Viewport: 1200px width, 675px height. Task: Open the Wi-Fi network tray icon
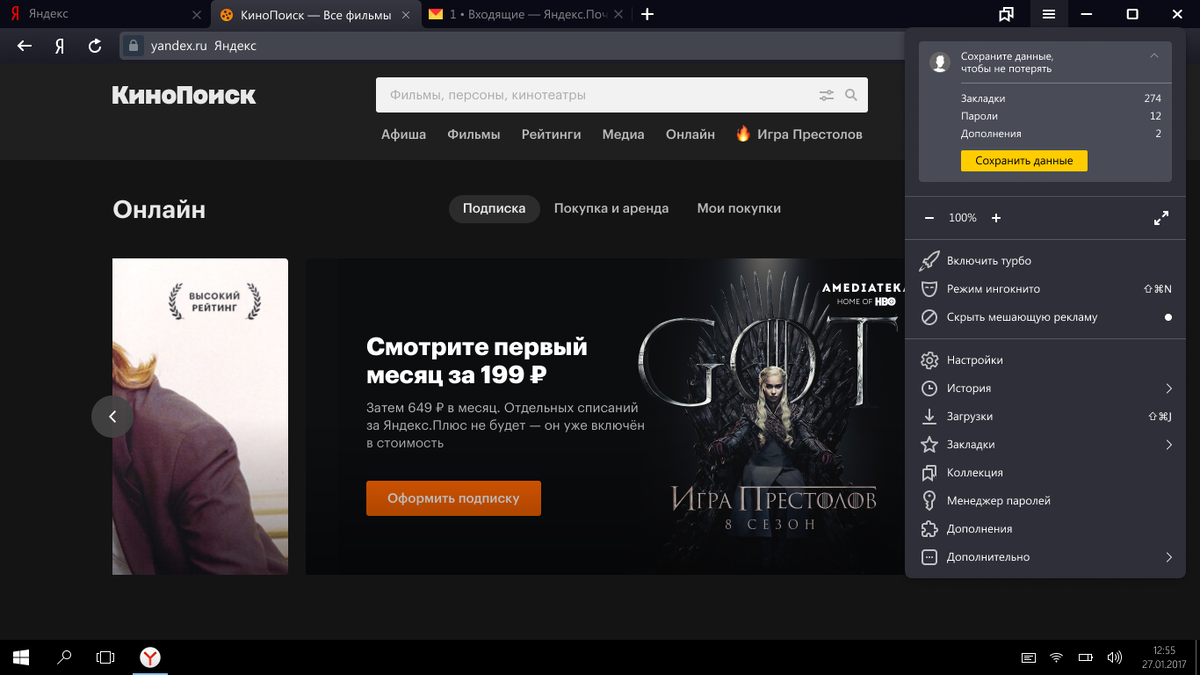(1056, 657)
